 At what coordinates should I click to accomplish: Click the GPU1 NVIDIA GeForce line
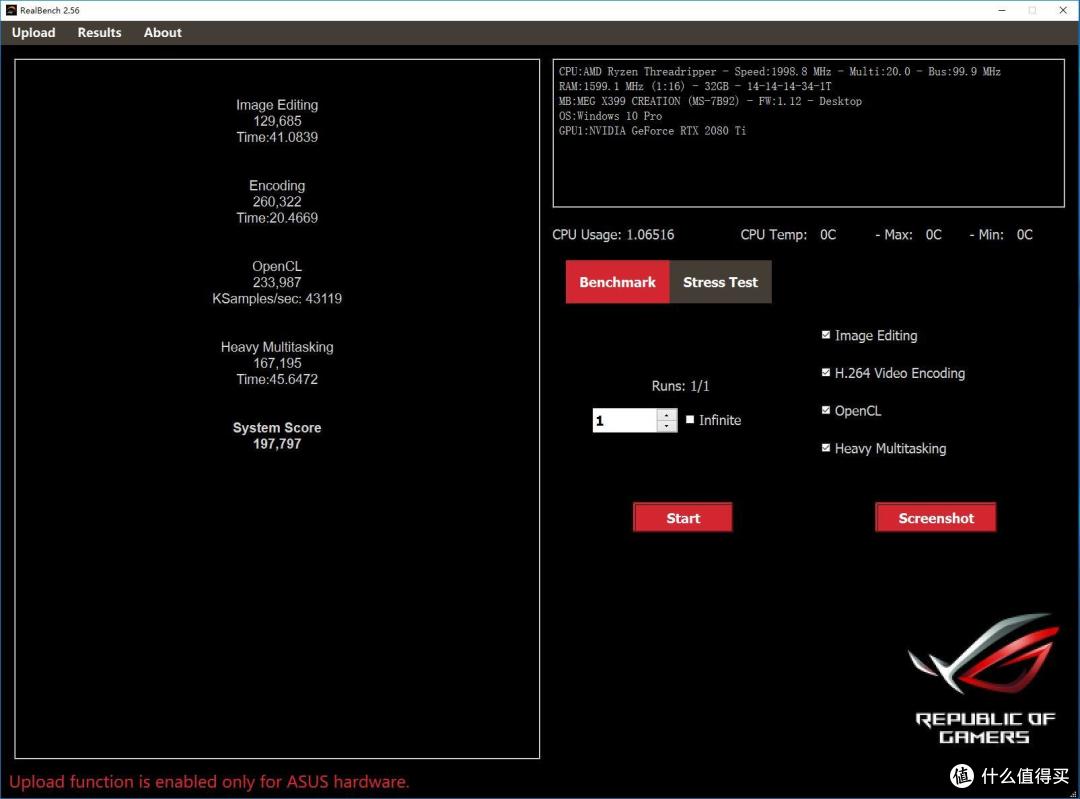tap(652, 131)
